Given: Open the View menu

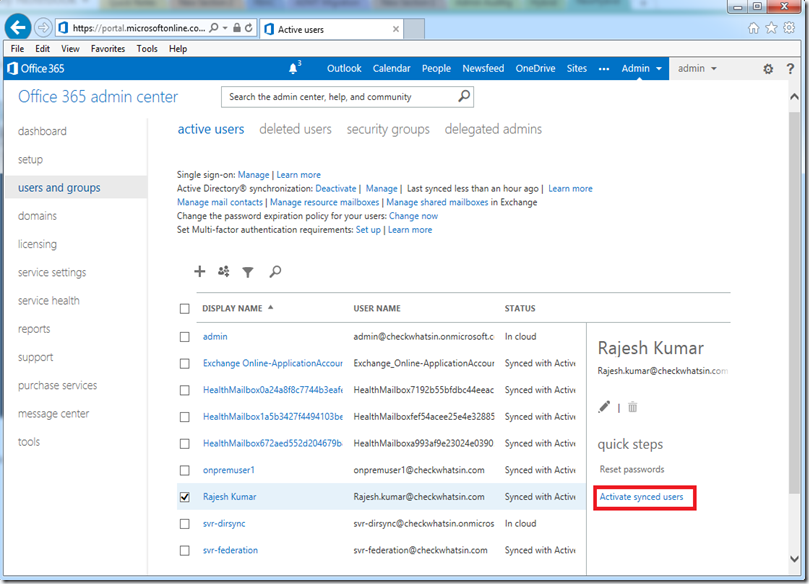Looking at the screenshot, I should [x=70, y=48].
